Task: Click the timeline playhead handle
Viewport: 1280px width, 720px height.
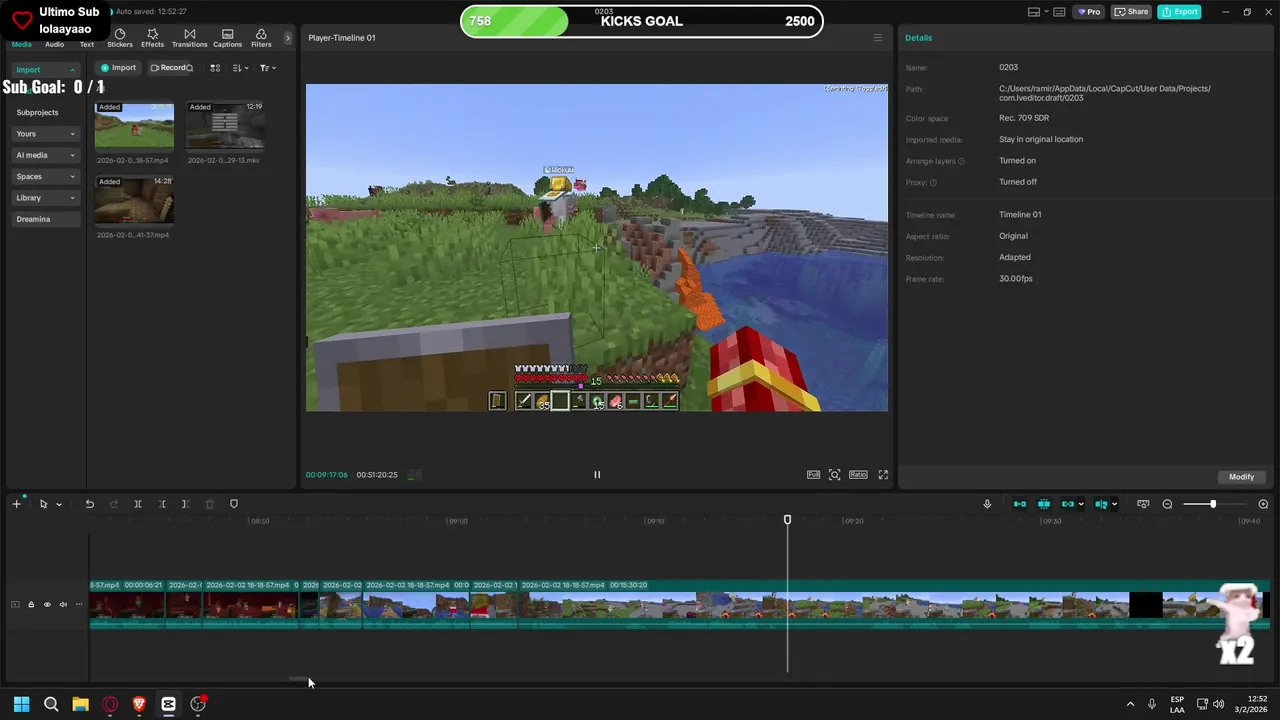Action: coord(787,519)
